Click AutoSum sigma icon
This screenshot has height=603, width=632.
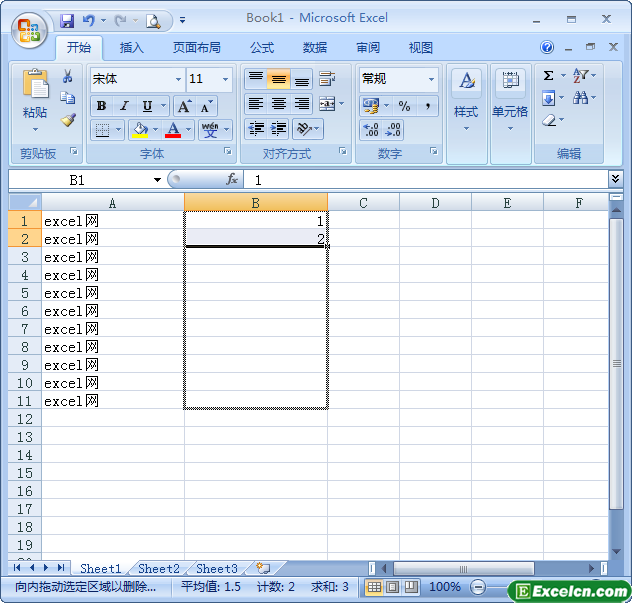click(x=548, y=75)
